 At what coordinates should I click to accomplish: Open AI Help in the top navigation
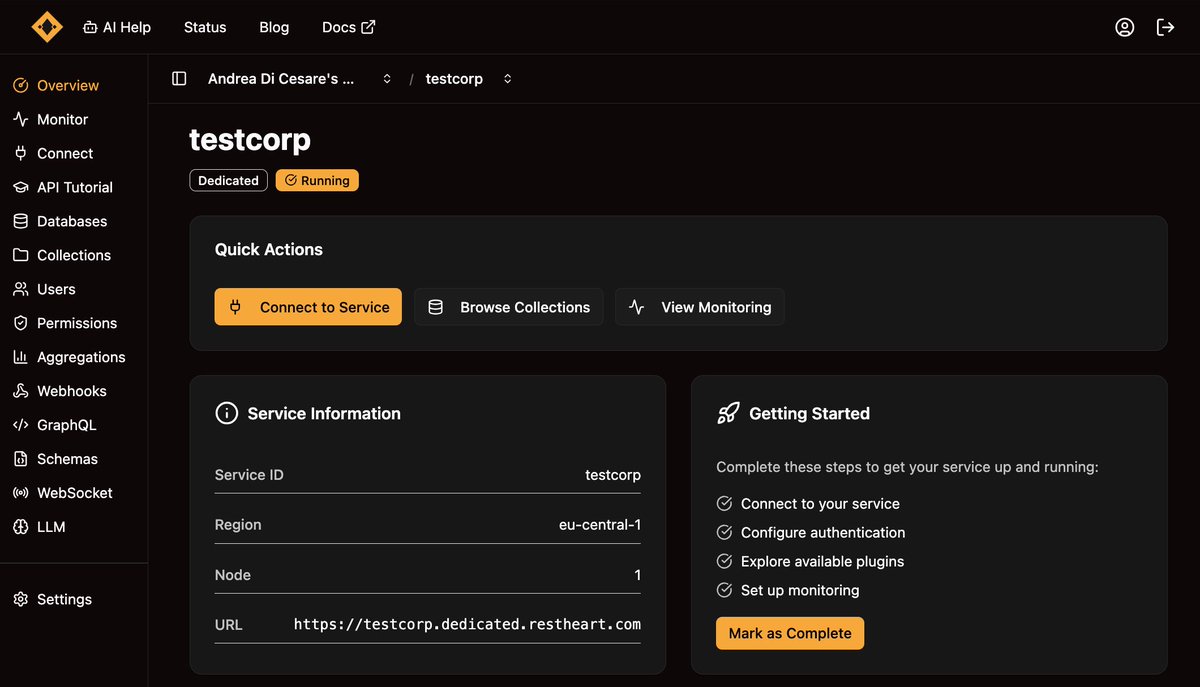(117, 27)
